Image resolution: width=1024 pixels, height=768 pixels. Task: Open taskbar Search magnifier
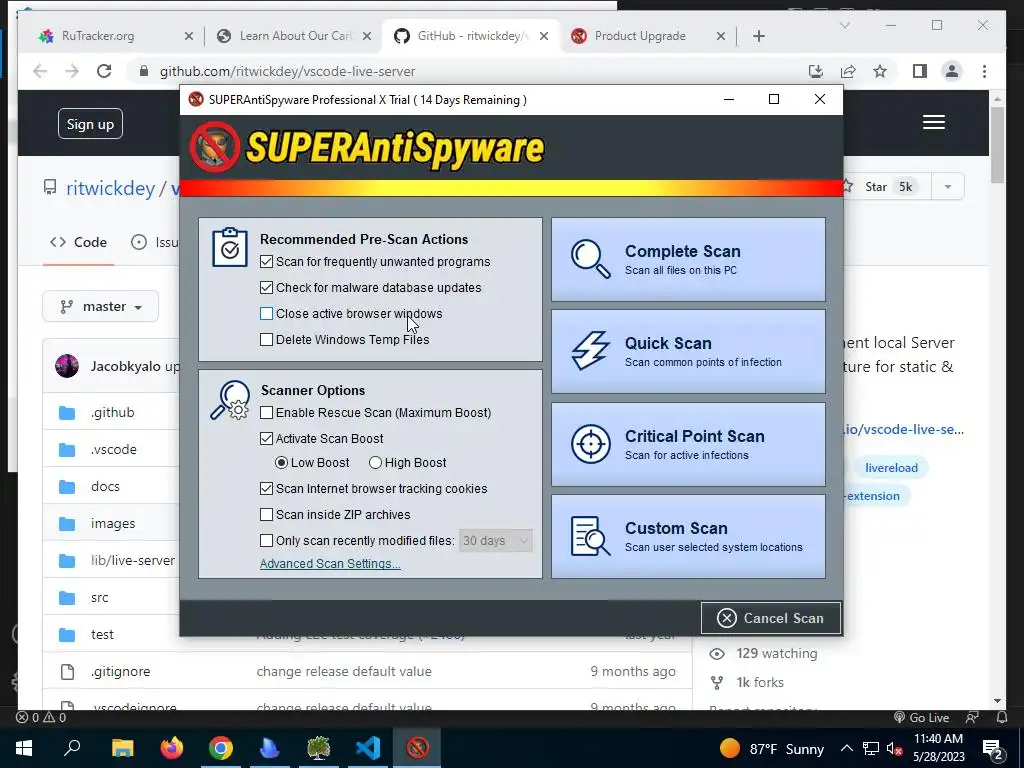pyautogui.click(x=72, y=748)
